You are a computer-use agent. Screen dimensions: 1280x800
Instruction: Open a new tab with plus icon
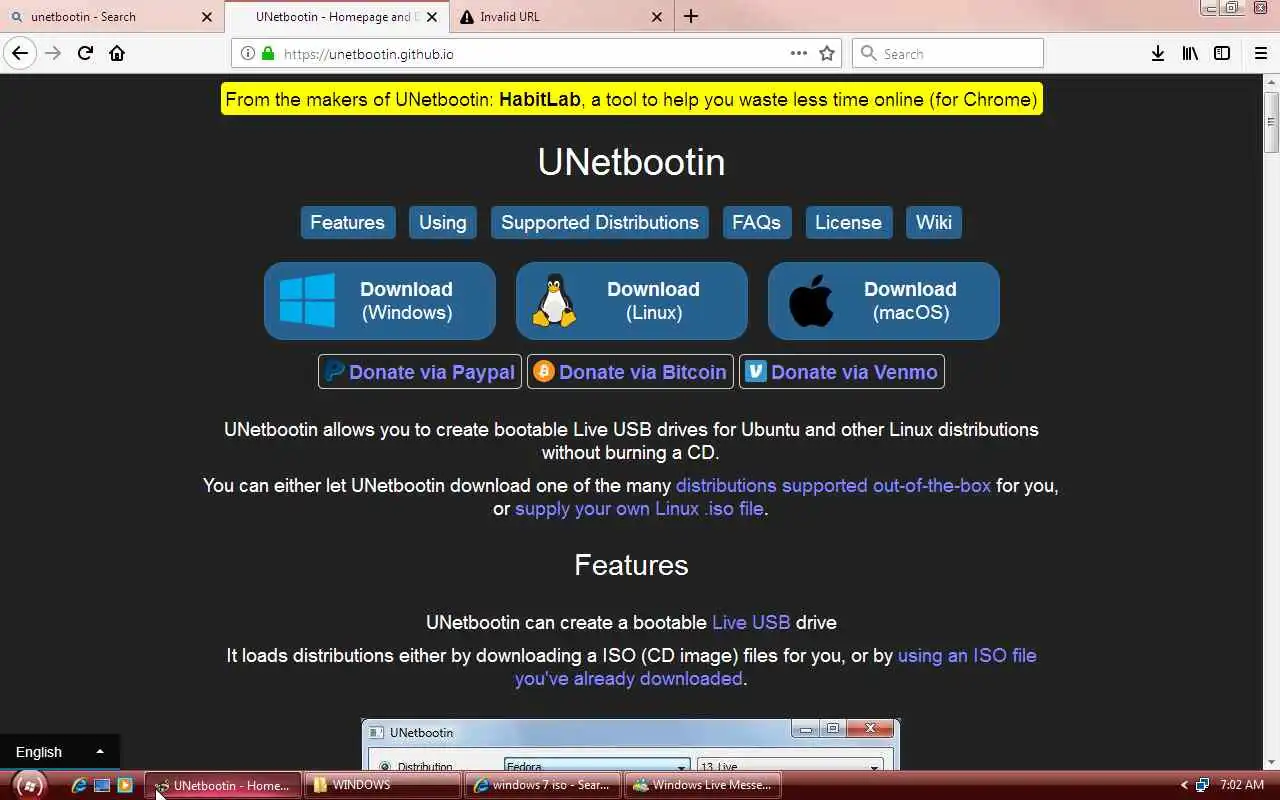click(691, 16)
